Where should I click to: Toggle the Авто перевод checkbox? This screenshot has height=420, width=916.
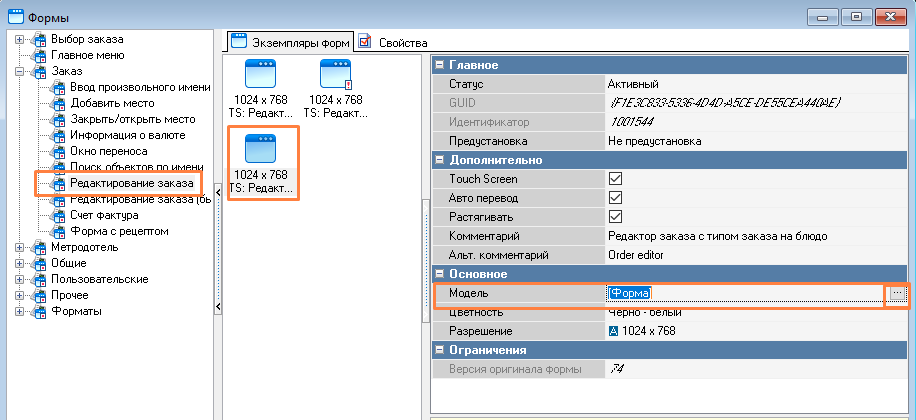click(x=616, y=198)
